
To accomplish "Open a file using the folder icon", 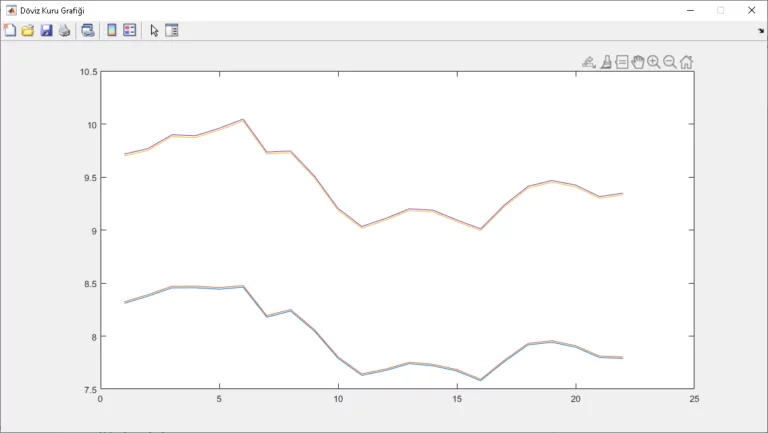I will [28, 30].
